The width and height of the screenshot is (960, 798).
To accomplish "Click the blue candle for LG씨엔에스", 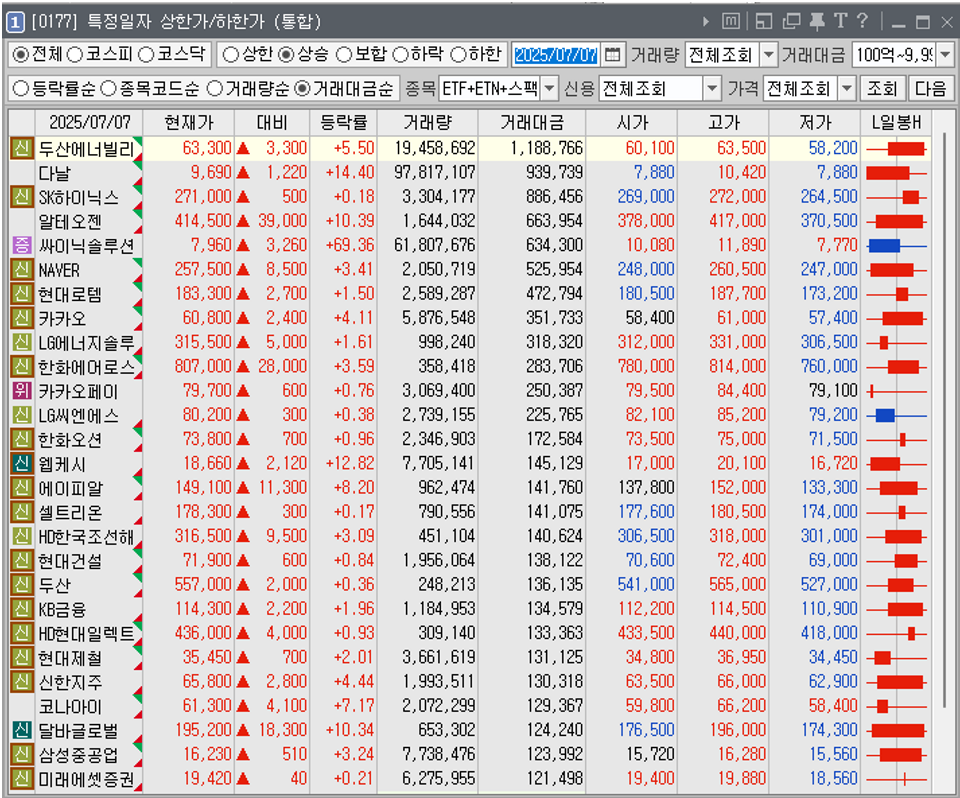I will point(885,416).
